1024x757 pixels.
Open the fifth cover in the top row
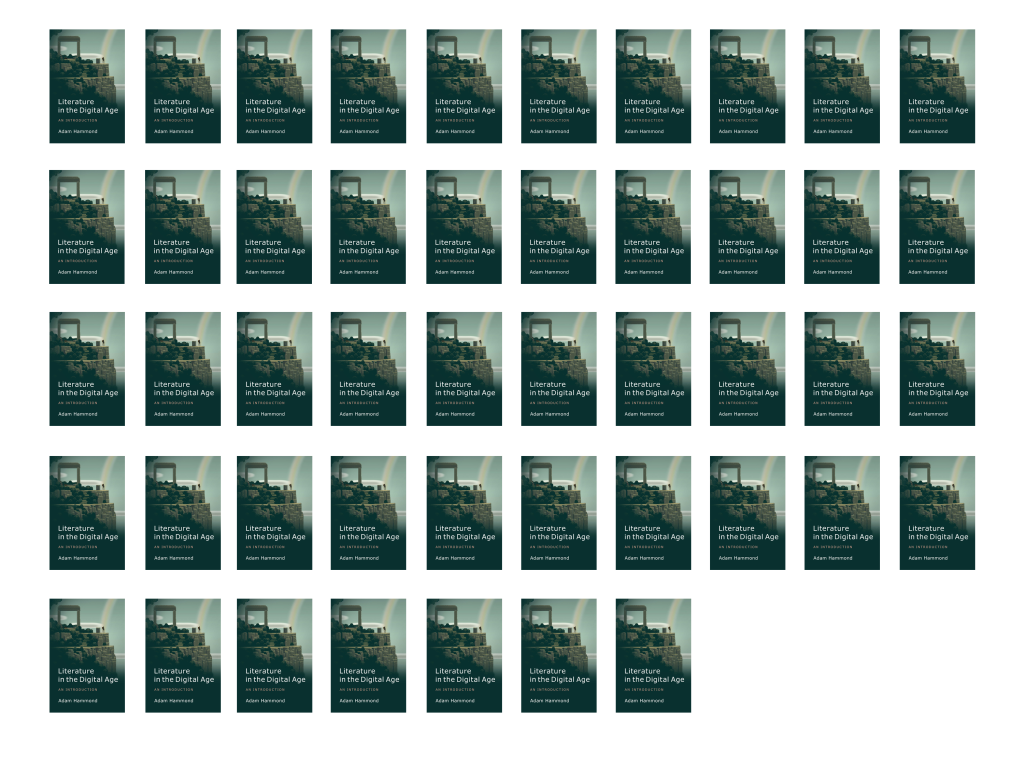tap(464, 86)
